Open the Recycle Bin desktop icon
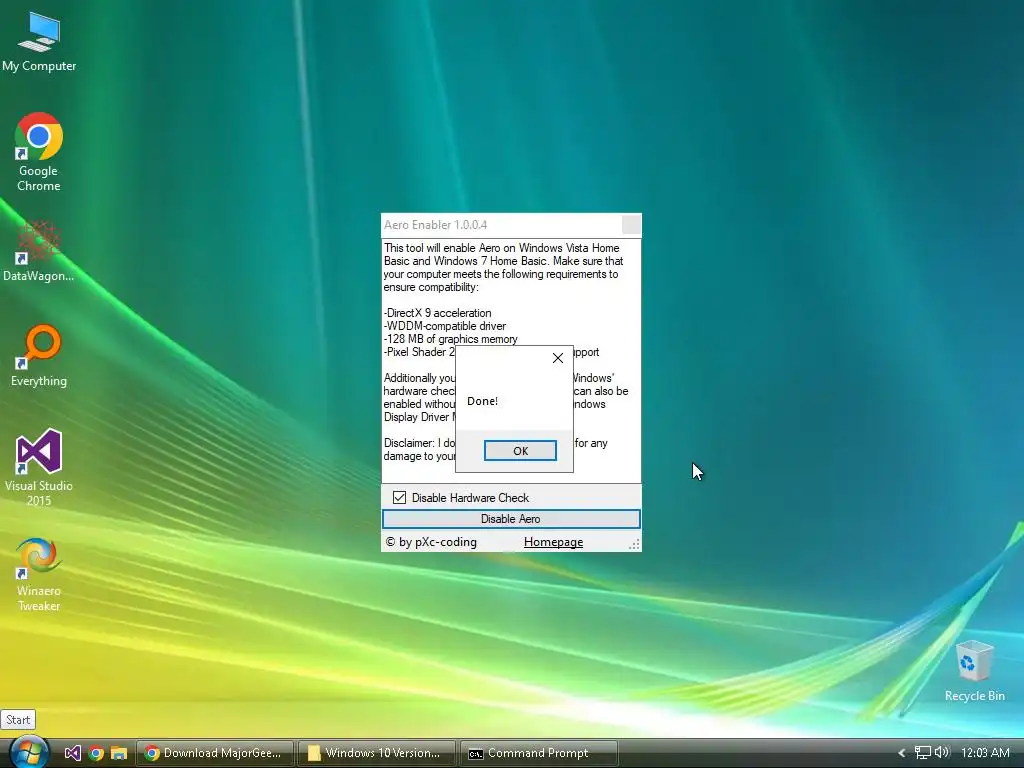The width and height of the screenshot is (1024, 768). click(x=974, y=671)
